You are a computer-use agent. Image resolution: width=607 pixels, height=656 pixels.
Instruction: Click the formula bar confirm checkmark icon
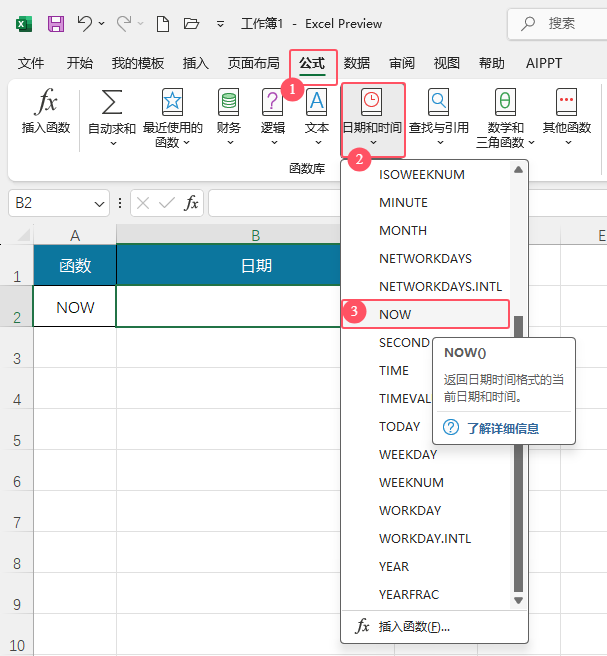click(167, 203)
